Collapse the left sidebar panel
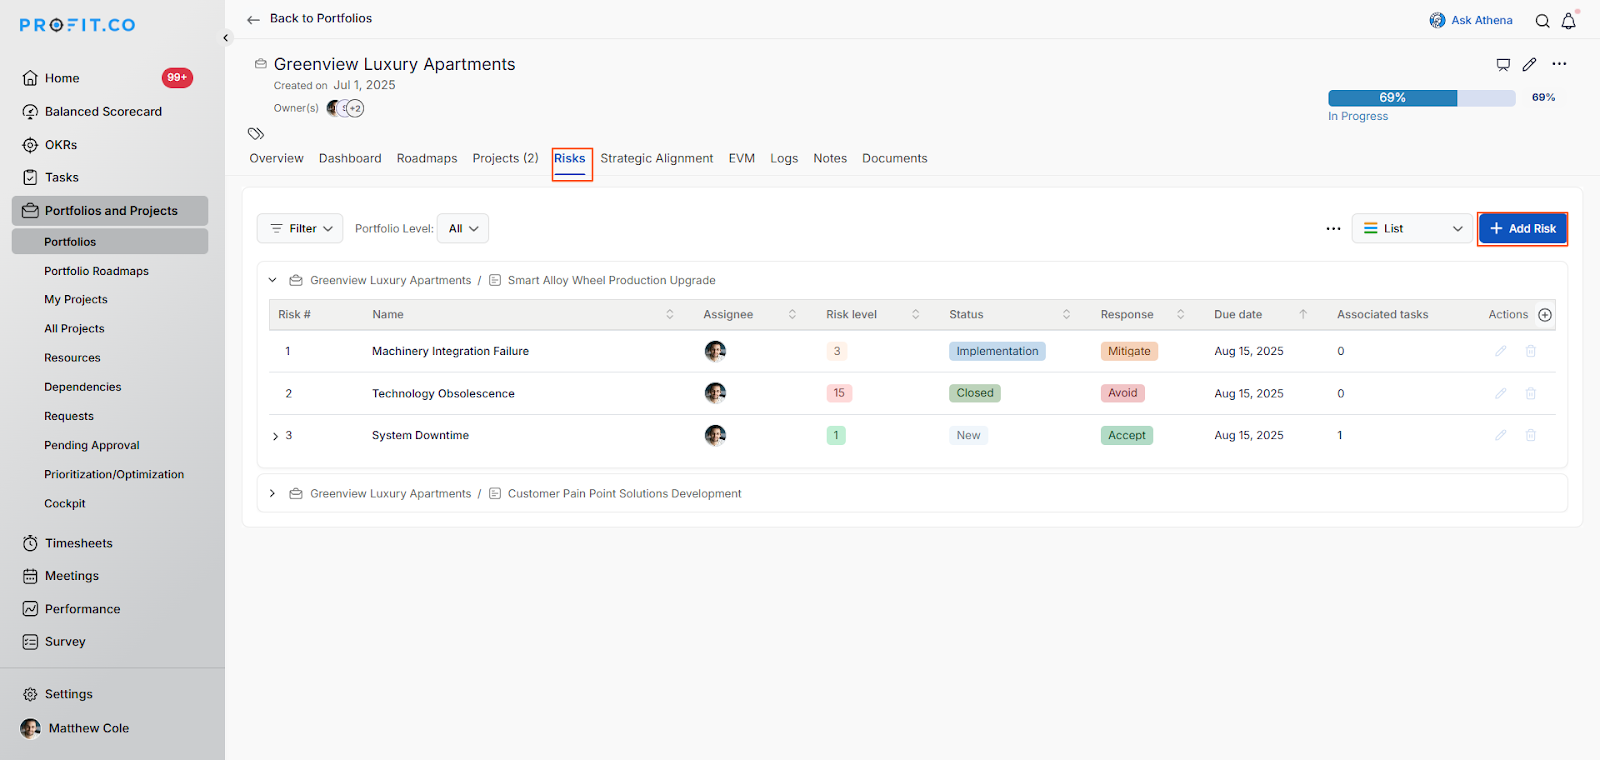This screenshot has height=760, width=1600. (226, 38)
